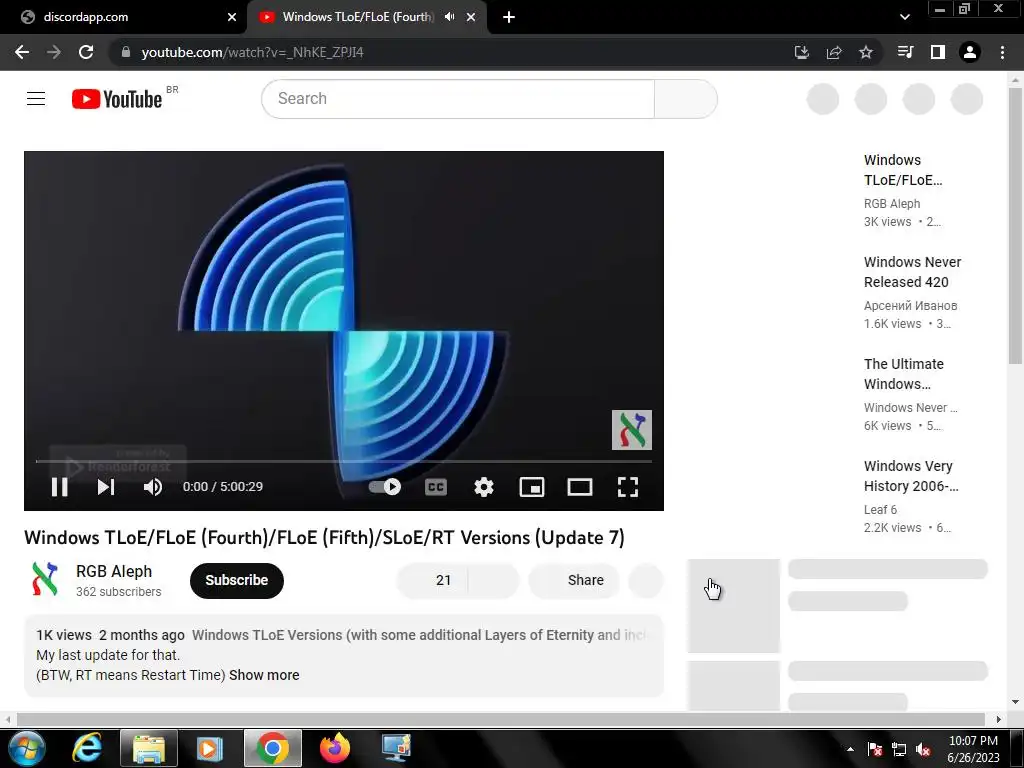Image resolution: width=1024 pixels, height=768 pixels.
Task: Show hidden tray icons arrow
Action: [x=850, y=749]
